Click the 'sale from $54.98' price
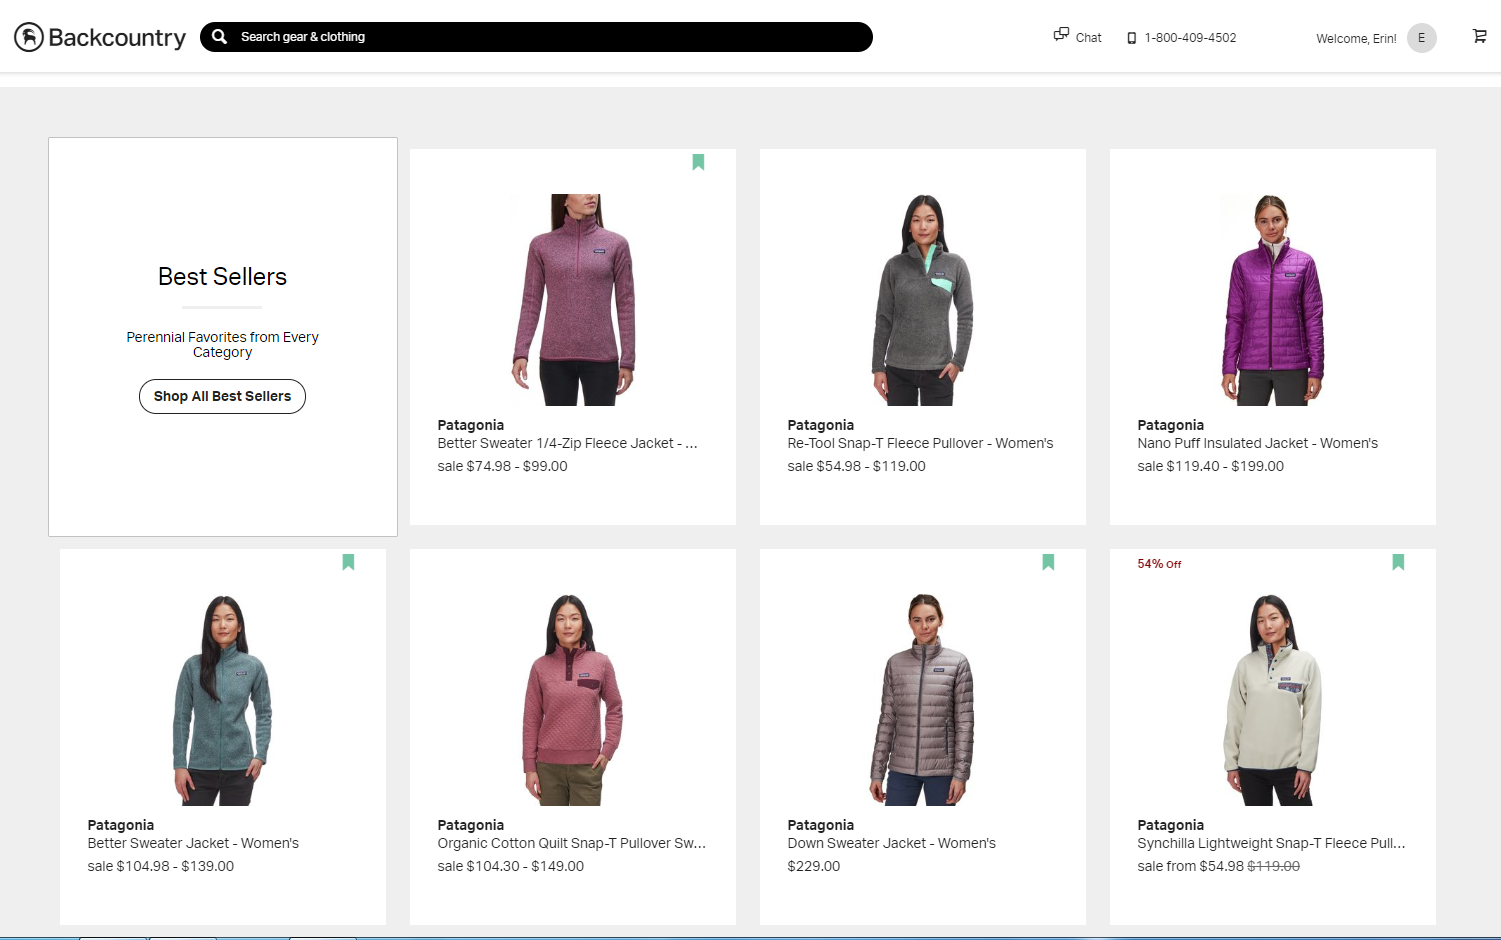Image resolution: width=1501 pixels, height=940 pixels. coord(1190,866)
